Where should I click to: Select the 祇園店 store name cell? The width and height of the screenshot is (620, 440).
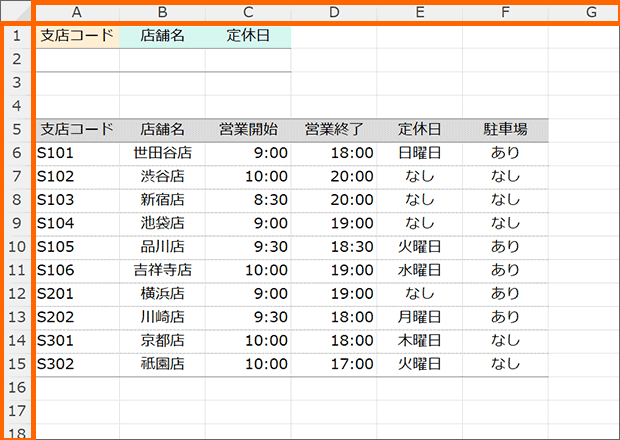point(163,363)
